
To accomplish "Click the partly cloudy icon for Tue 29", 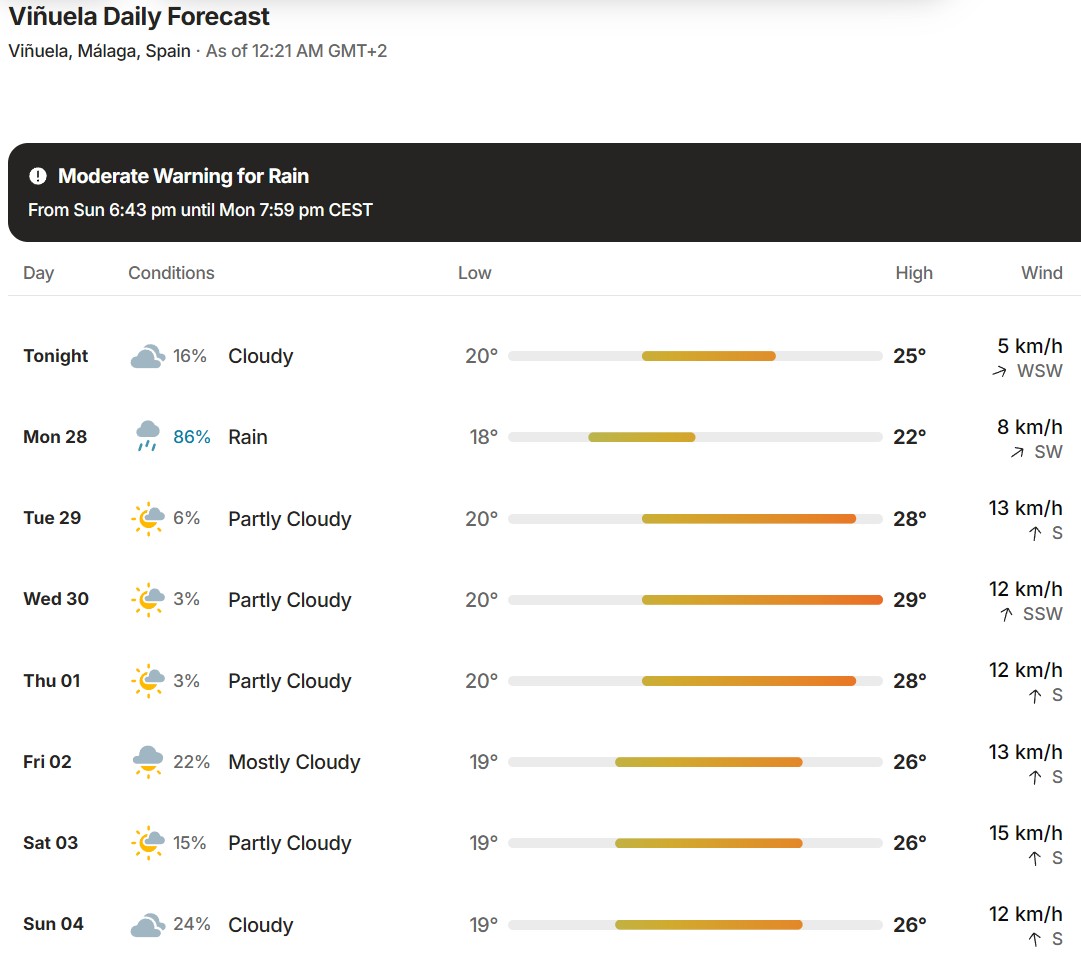I will [x=148, y=519].
